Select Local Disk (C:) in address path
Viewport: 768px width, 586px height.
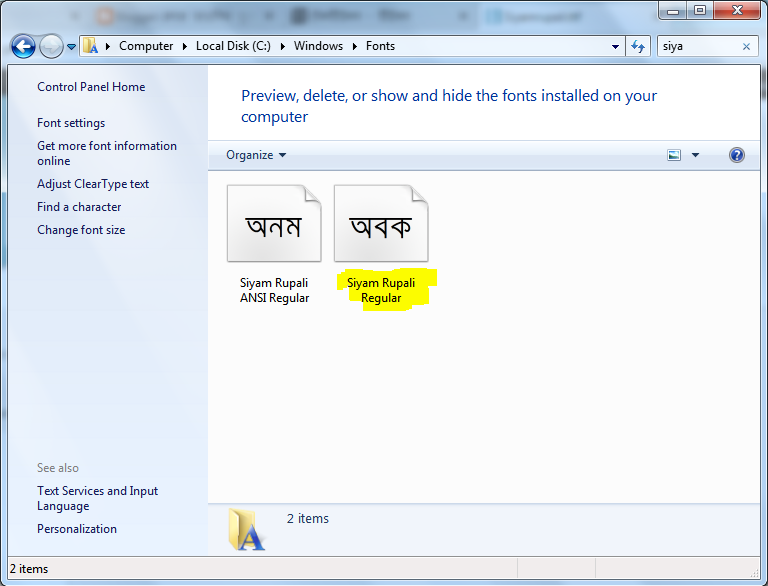pos(233,46)
